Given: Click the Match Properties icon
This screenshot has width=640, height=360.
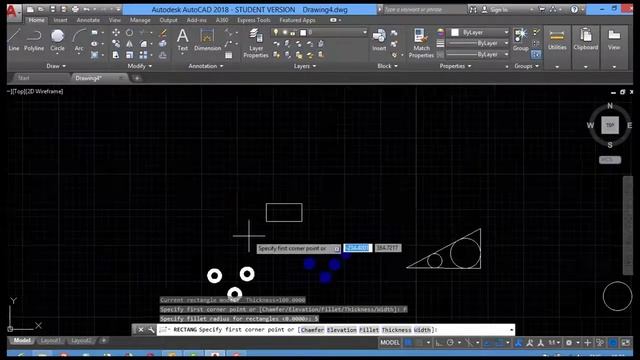Looking at the screenshot, I should click(421, 43).
